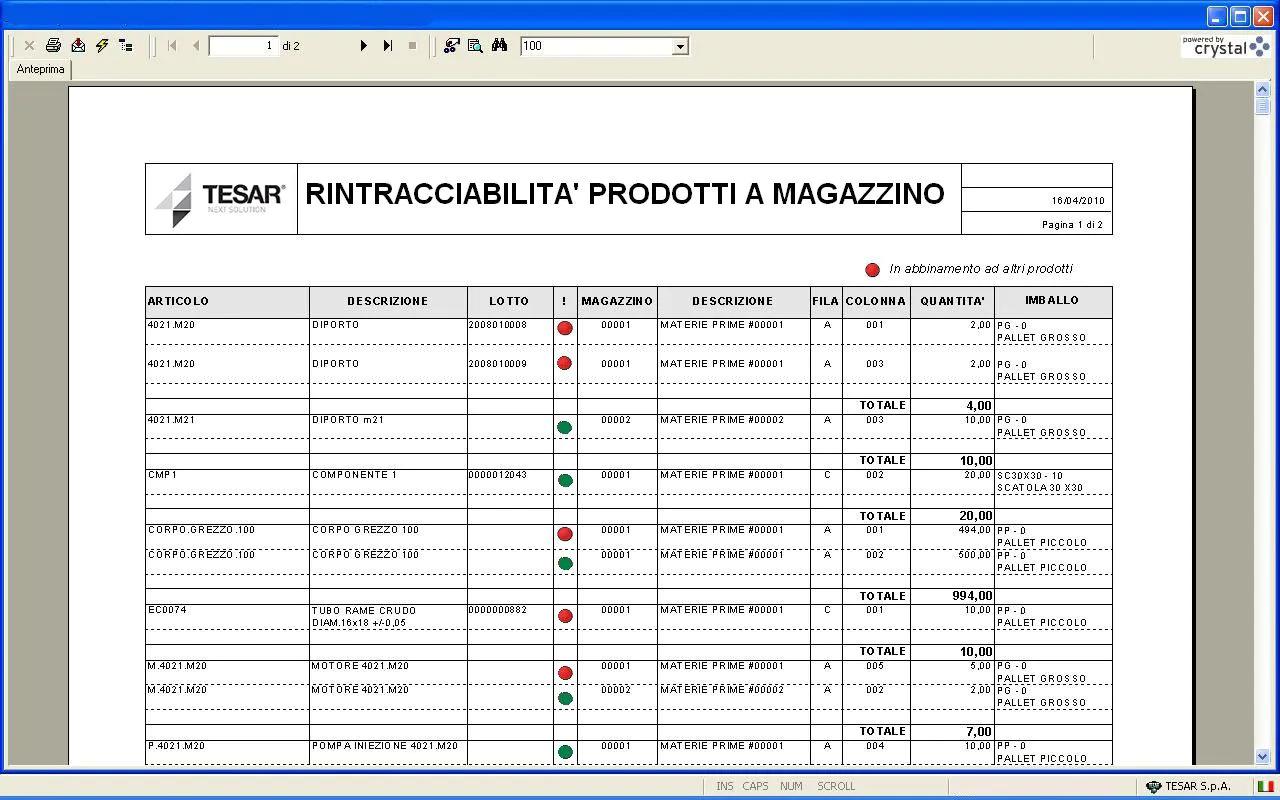
Task: Click the LOTTO column header
Action: 509,301
